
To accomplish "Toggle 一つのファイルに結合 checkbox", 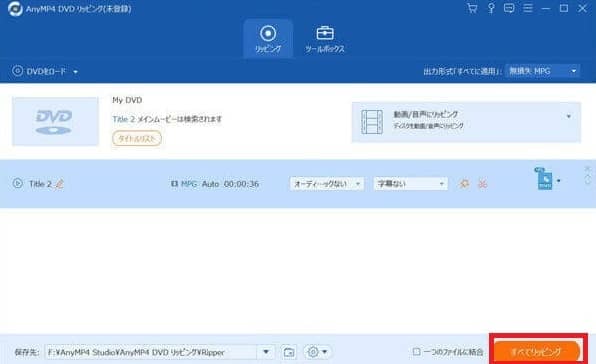I will 417,351.
